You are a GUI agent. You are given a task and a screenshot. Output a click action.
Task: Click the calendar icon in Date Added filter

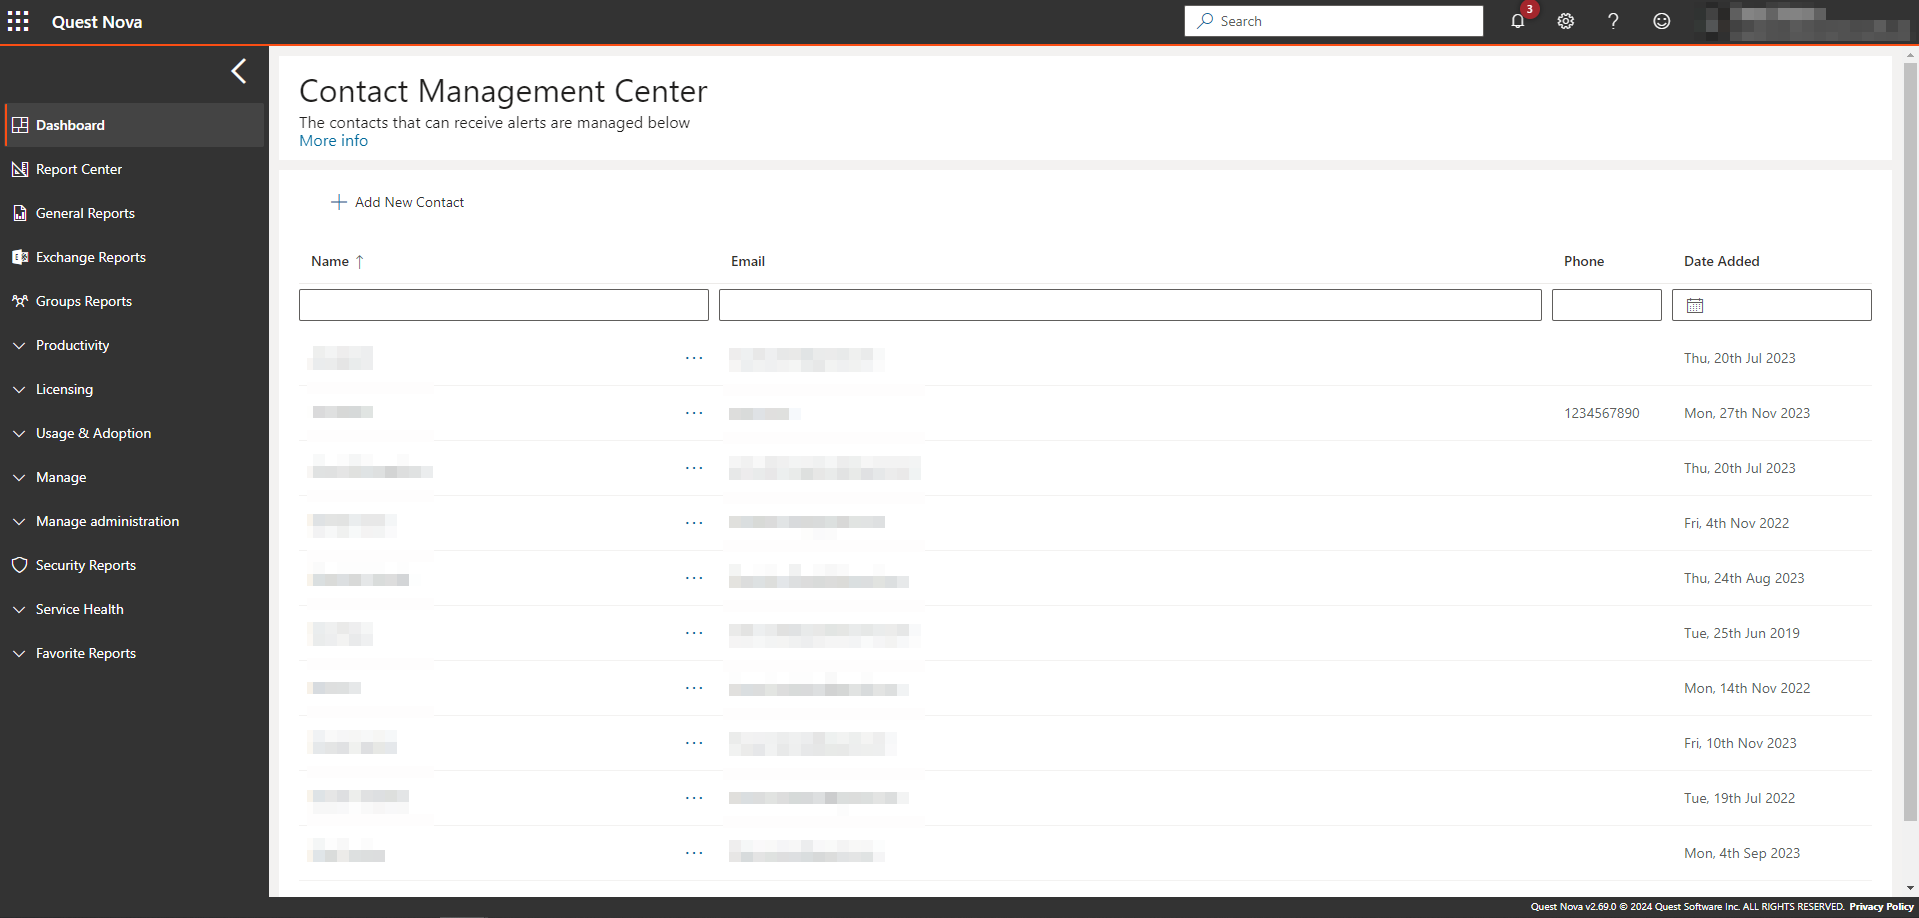pyautogui.click(x=1695, y=305)
